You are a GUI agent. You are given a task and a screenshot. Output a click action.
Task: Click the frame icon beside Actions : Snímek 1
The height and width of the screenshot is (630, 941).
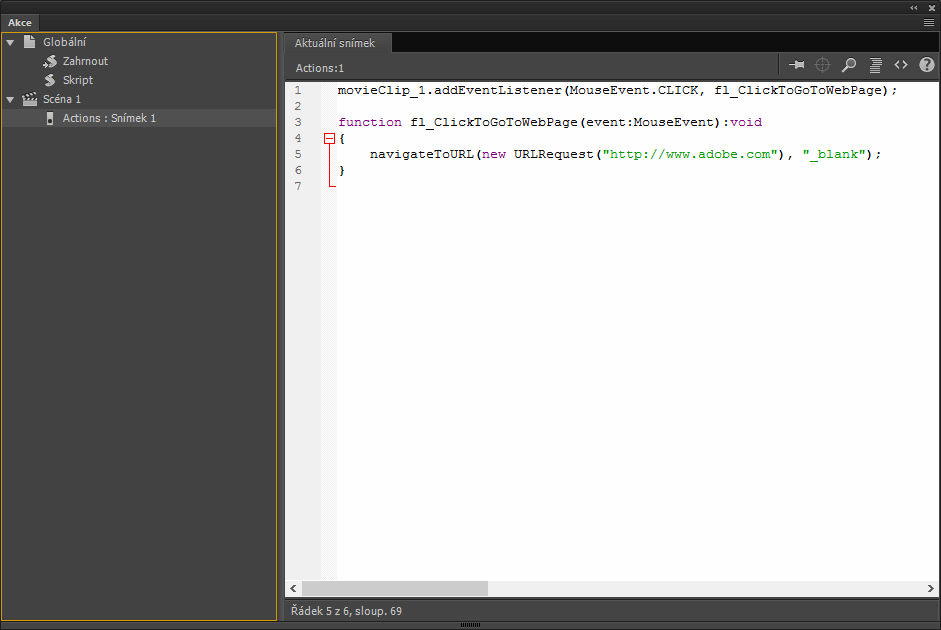49,118
